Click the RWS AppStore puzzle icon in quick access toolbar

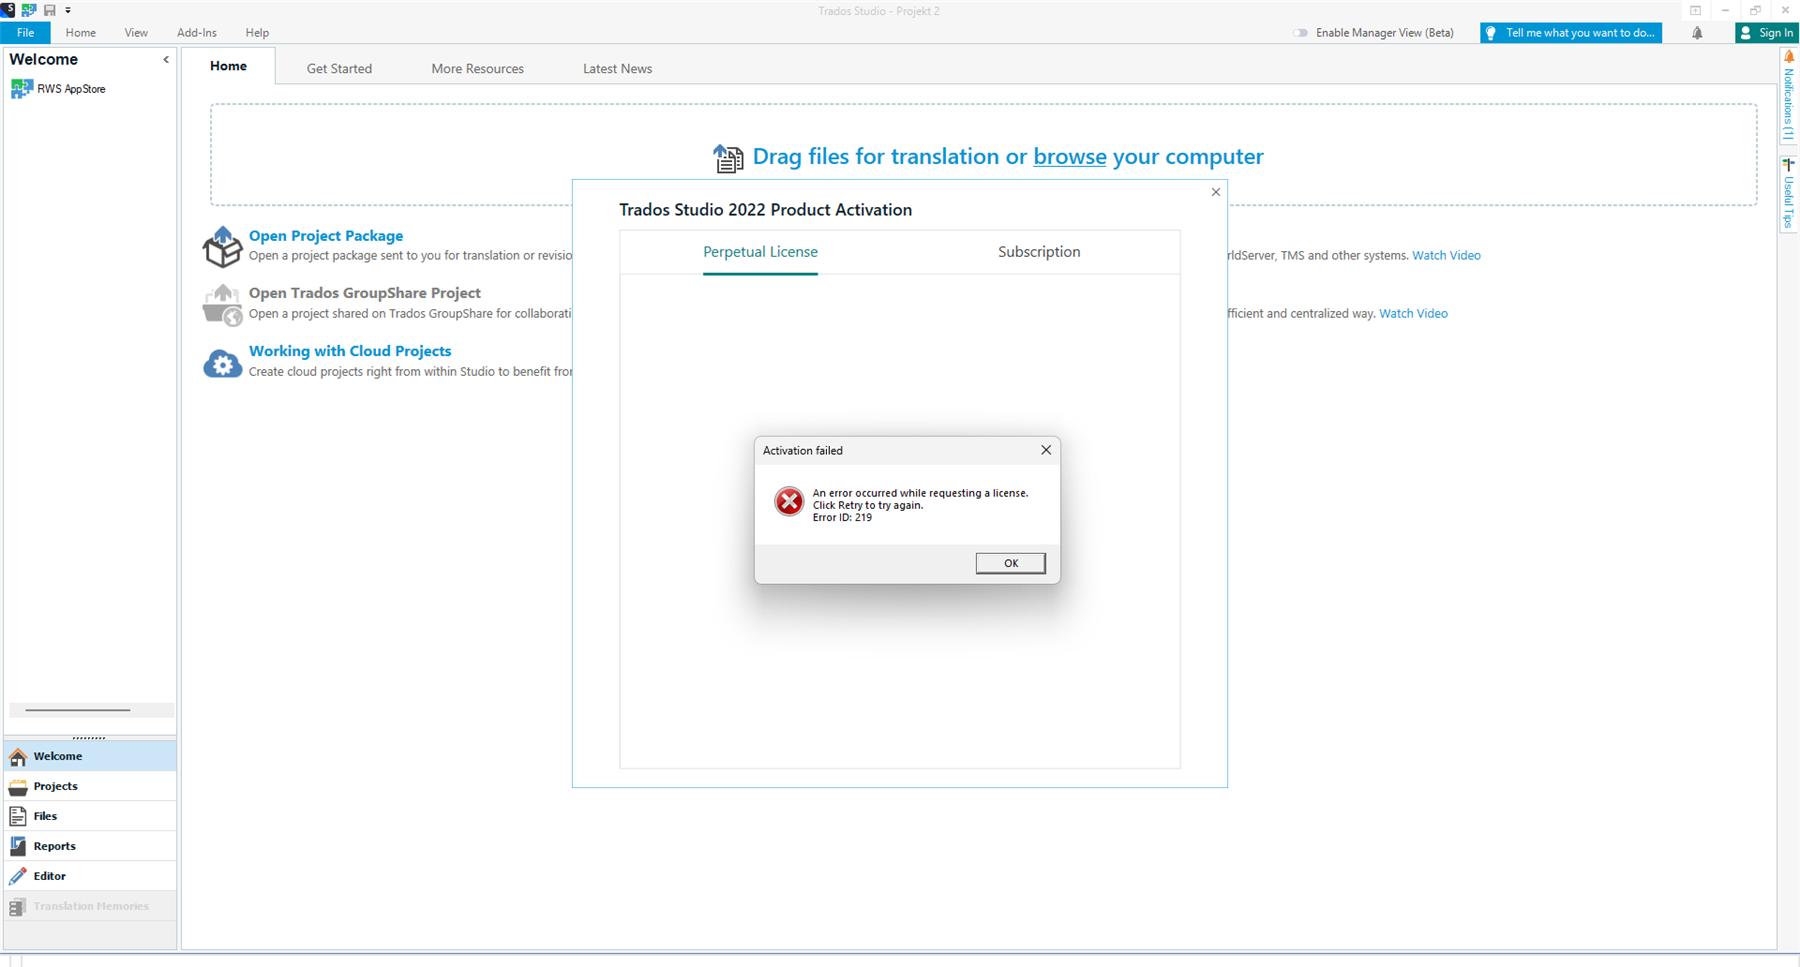pyautogui.click(x=29, y=10)
